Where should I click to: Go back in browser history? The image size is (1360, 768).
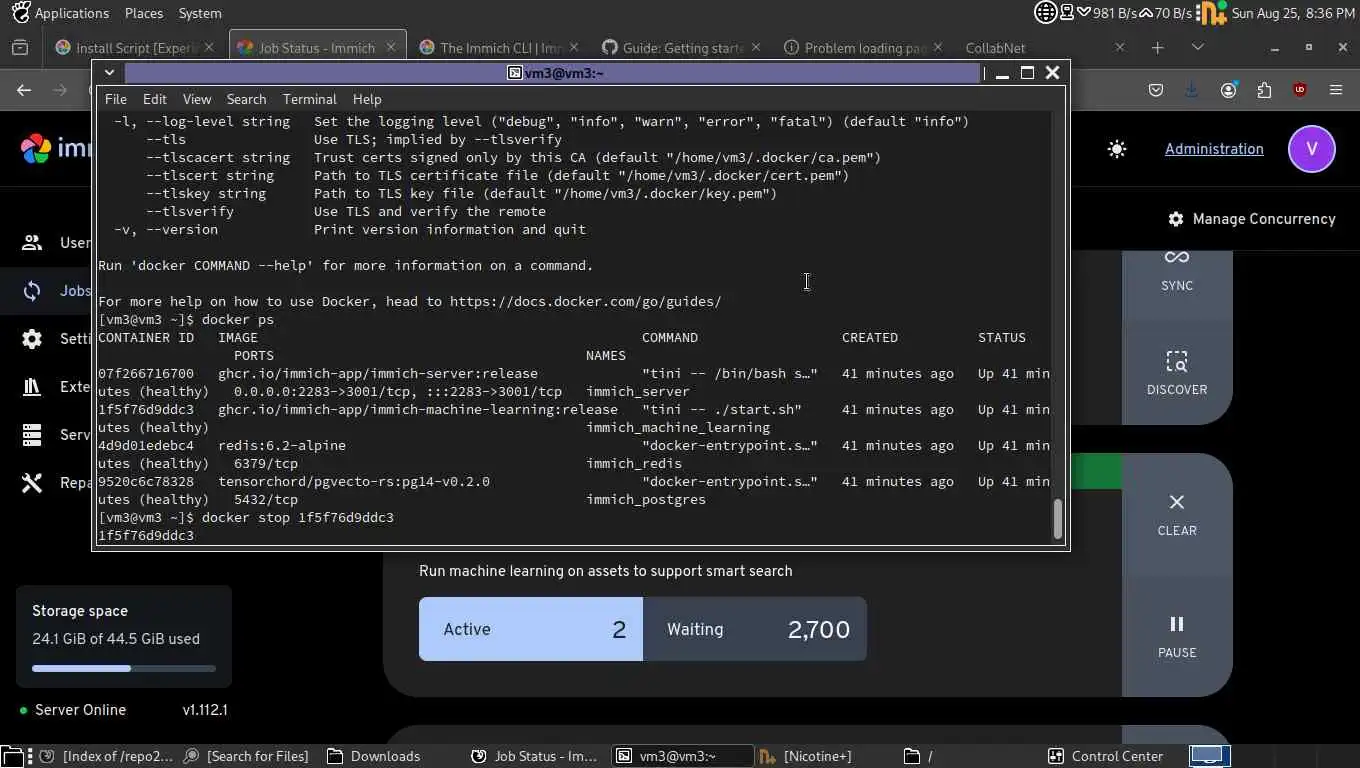[x=24, y=90]
